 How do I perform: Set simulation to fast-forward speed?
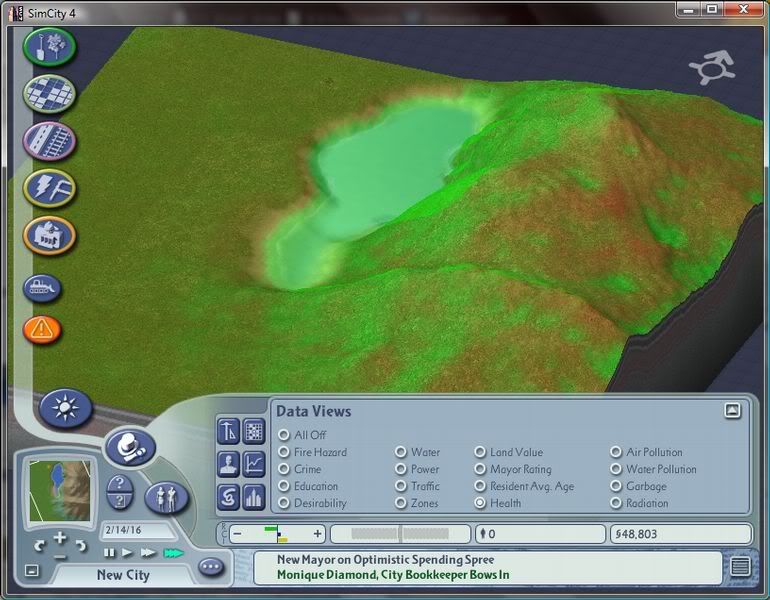pos(148,553)
